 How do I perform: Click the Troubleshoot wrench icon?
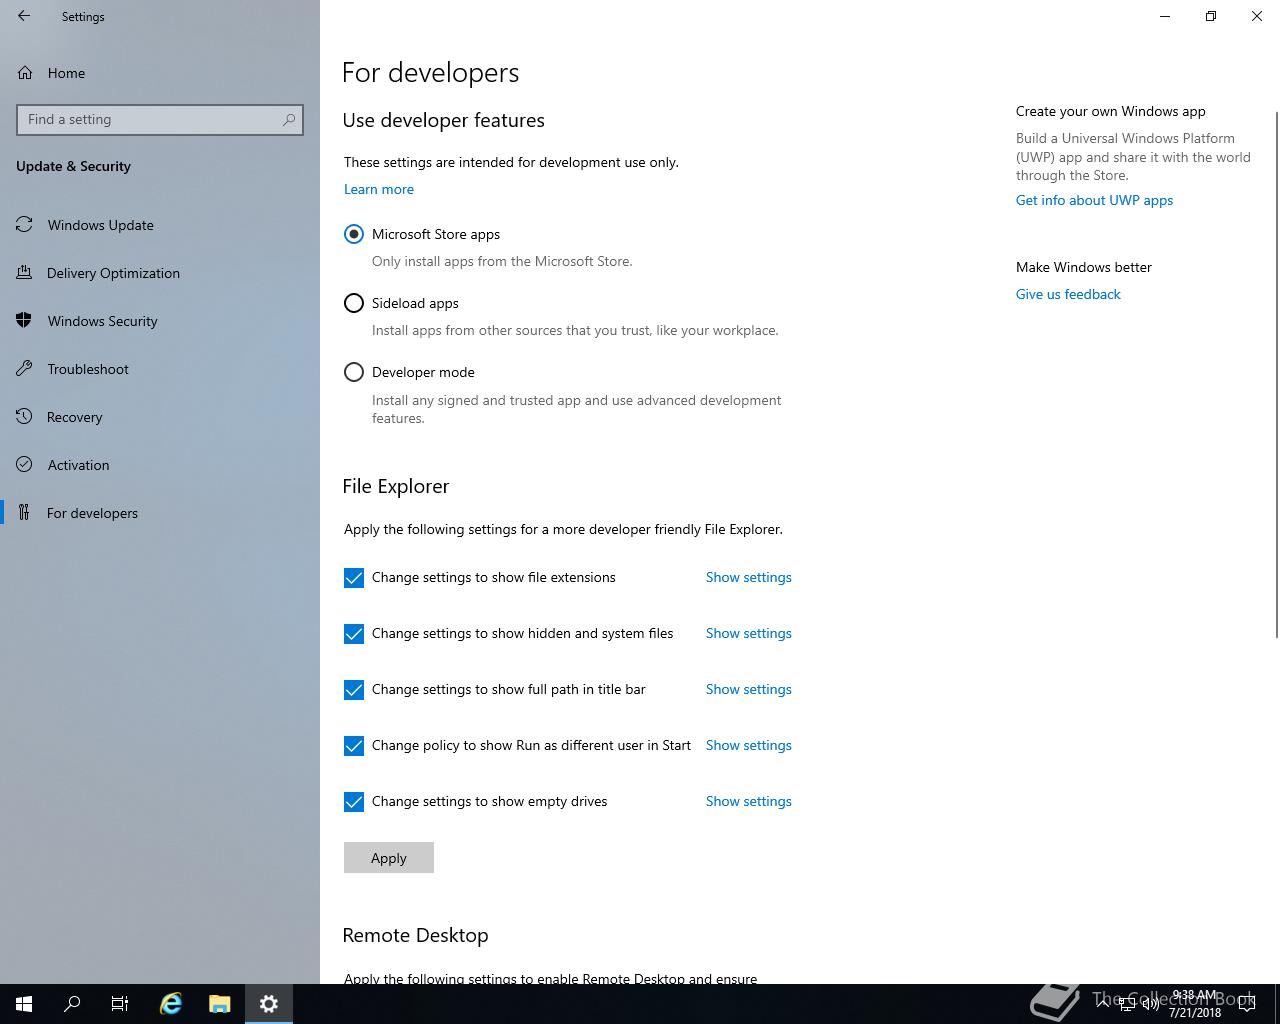[x=25, y=369]
